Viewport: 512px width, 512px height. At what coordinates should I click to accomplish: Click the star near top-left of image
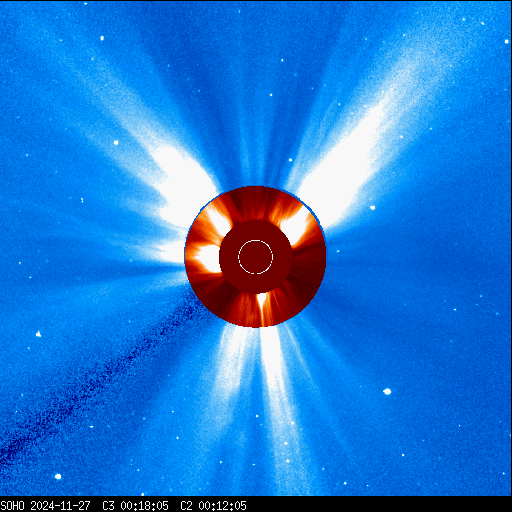tap(102, 38)
